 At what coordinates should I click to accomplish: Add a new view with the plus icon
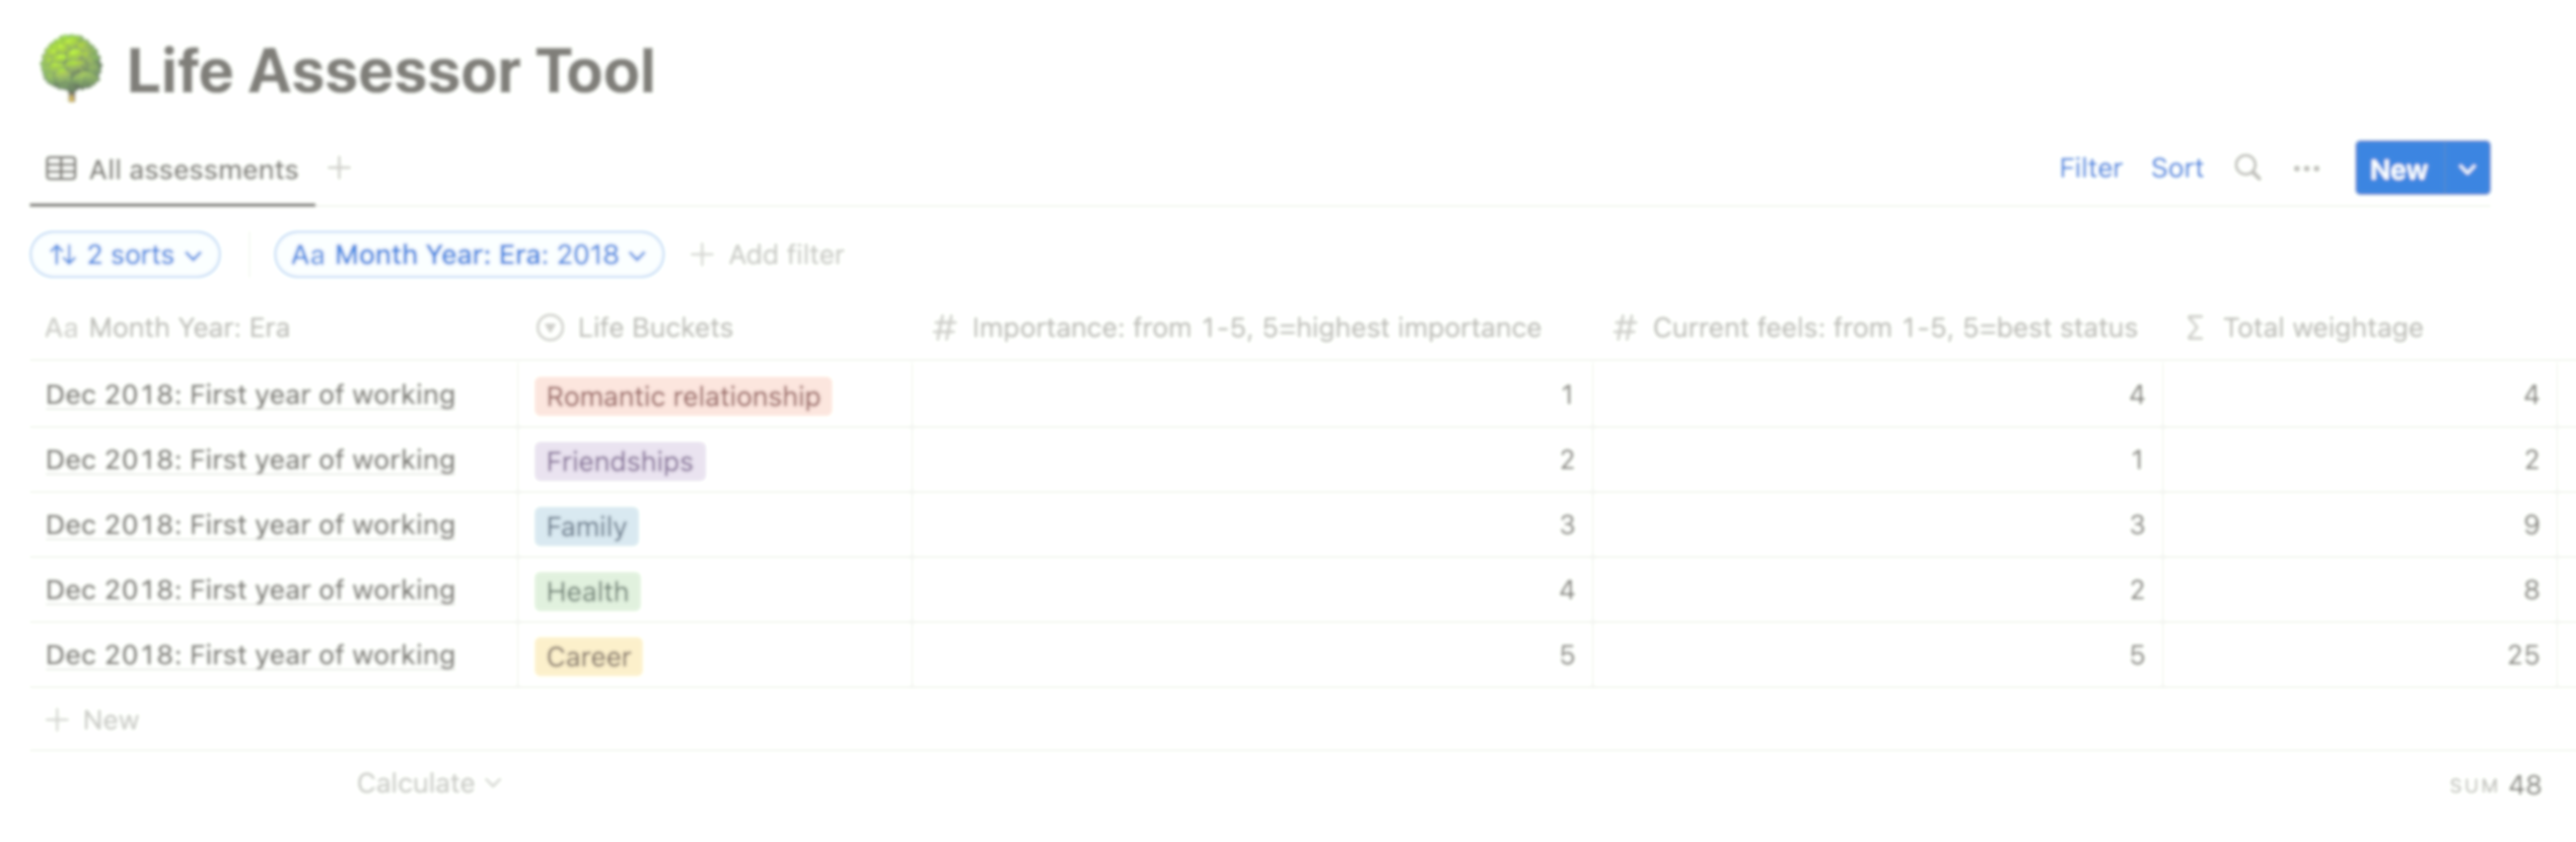(x=339, y=168)
